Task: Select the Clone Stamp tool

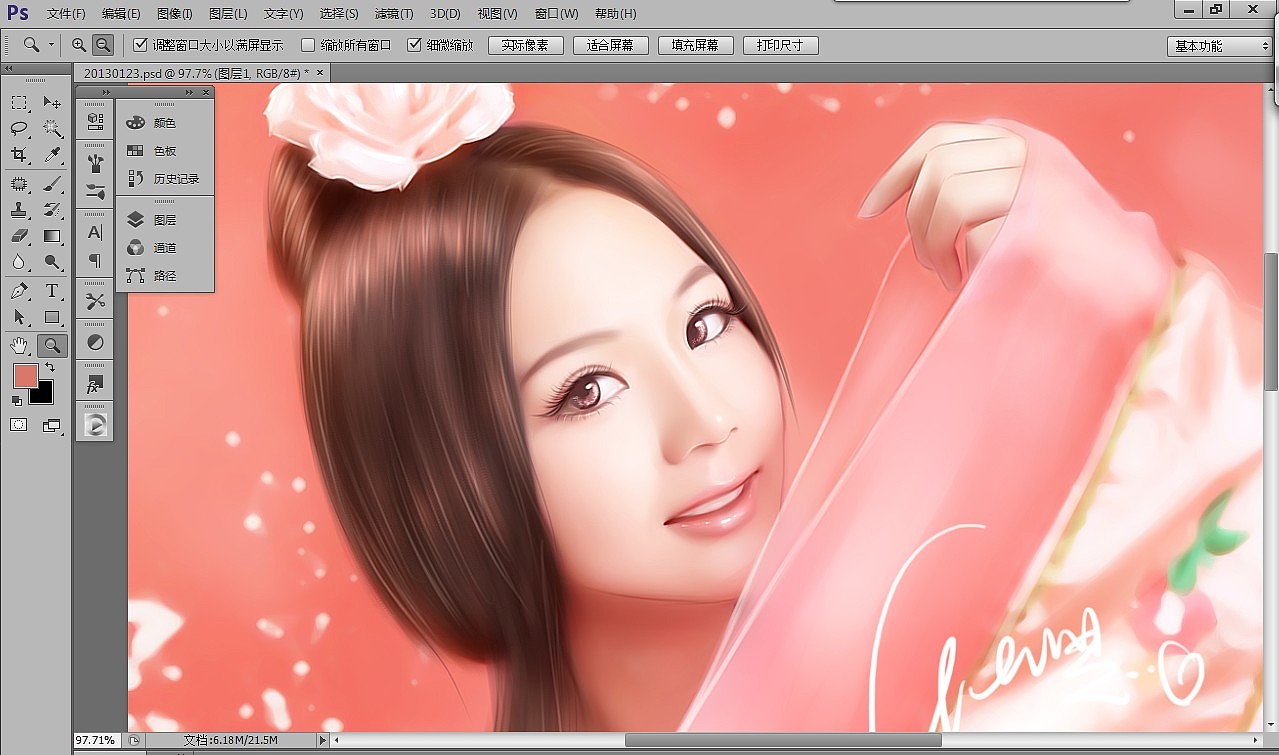Action: tap(19, 210)
